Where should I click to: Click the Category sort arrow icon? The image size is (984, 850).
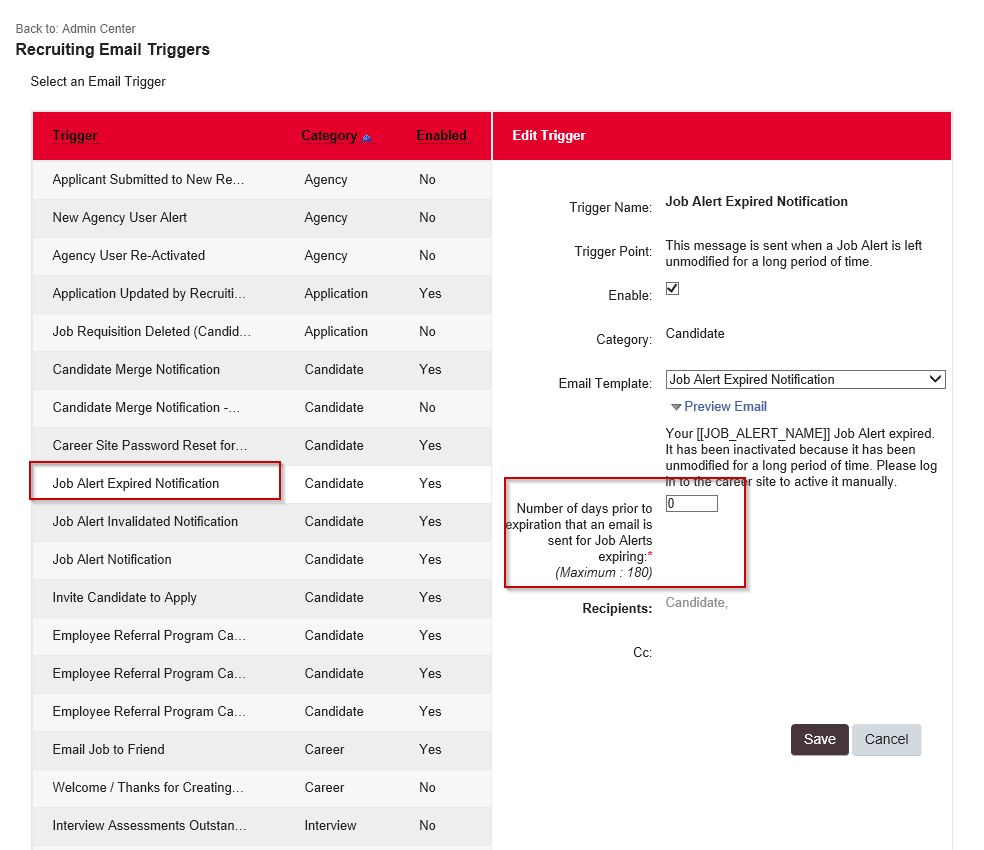point(366,137)
